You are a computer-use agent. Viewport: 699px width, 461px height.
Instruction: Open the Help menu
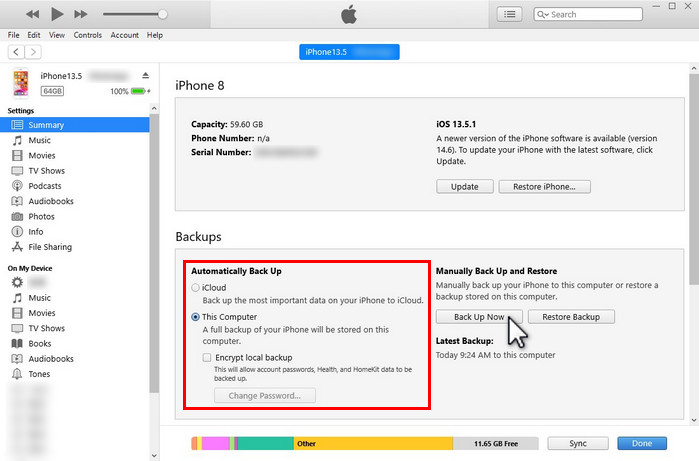[x=155, y=35]
